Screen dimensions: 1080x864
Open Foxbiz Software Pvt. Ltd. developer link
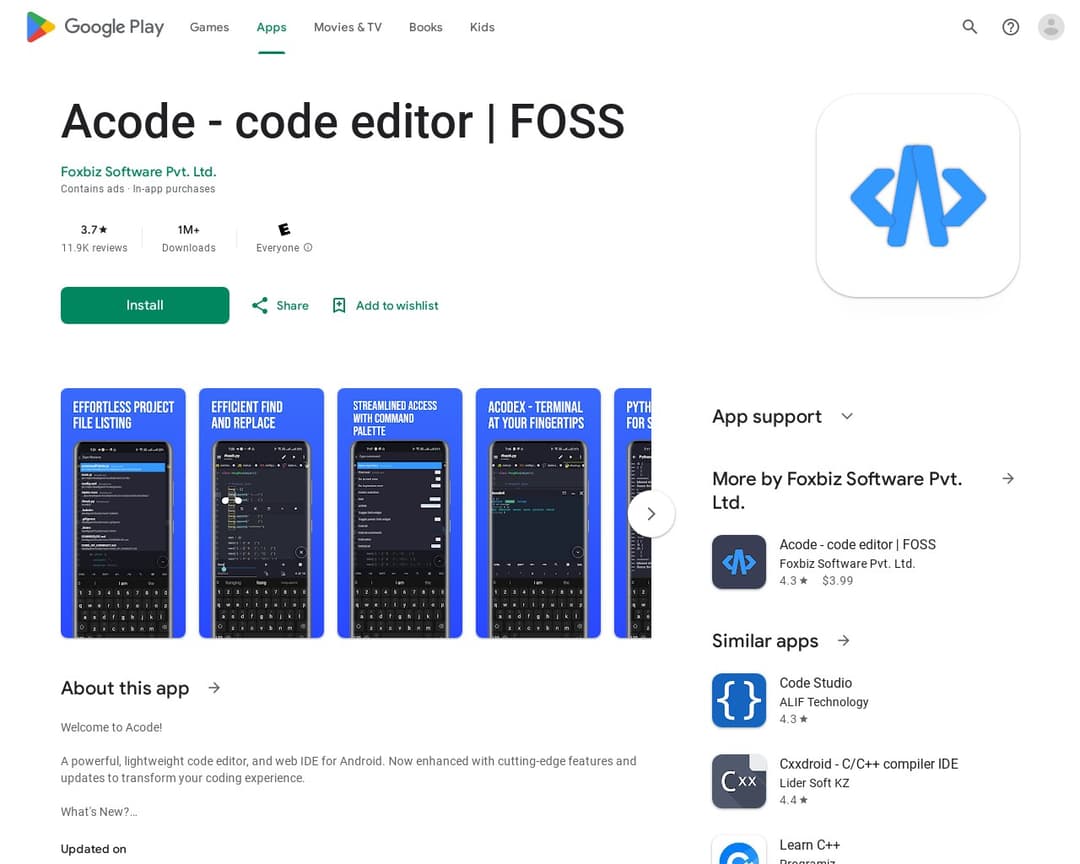[138, 171]
